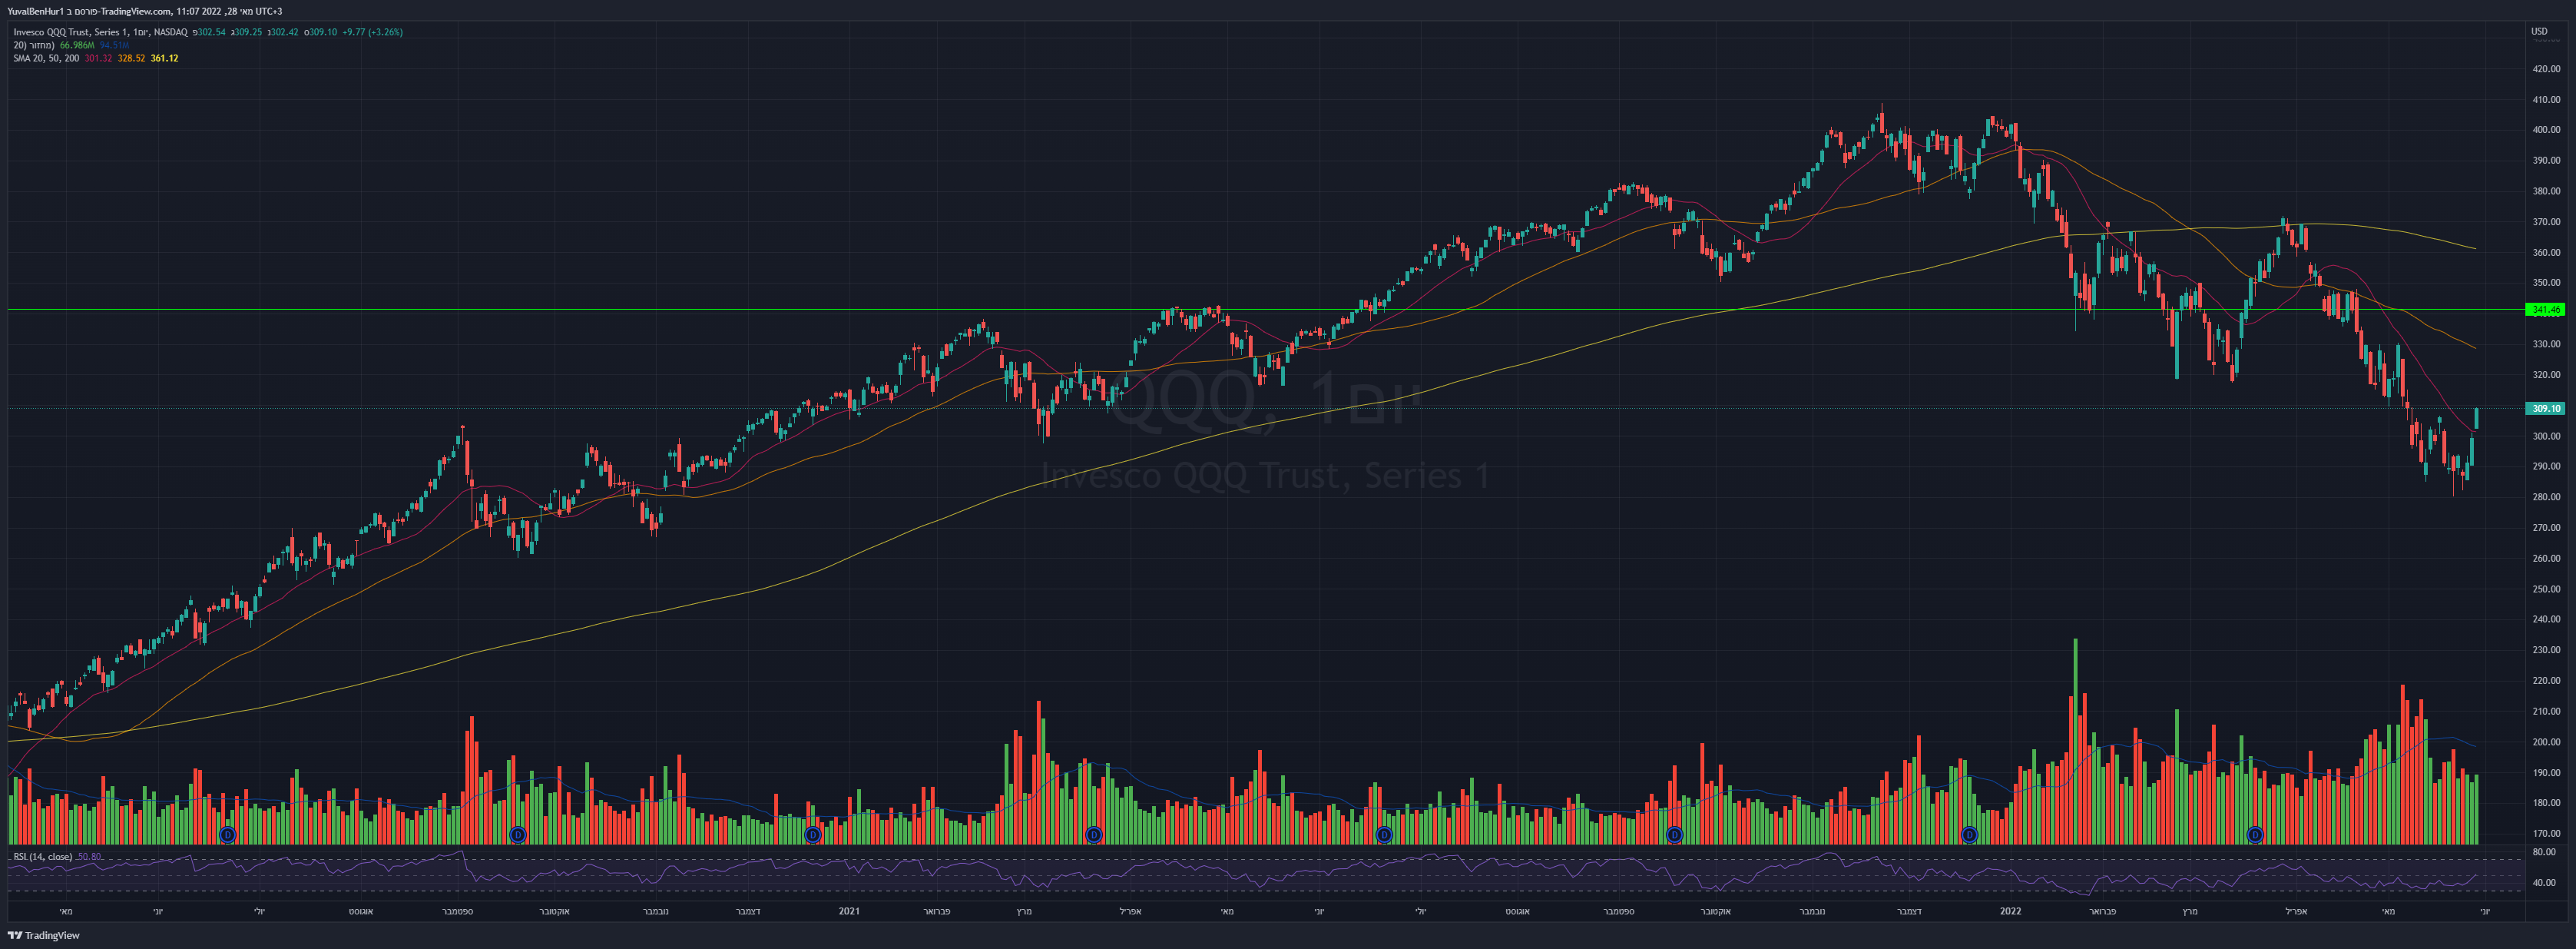This screenshot has width=2576, height=949.
Task: Select the Invesco QQQ Trust symbol legend title
Action: tap(100, 32)
